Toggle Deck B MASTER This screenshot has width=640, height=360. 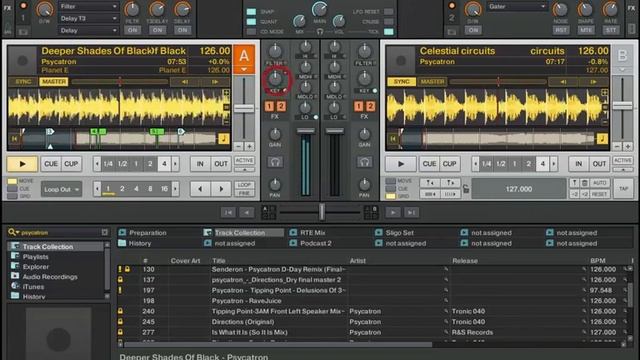point(432,82)
